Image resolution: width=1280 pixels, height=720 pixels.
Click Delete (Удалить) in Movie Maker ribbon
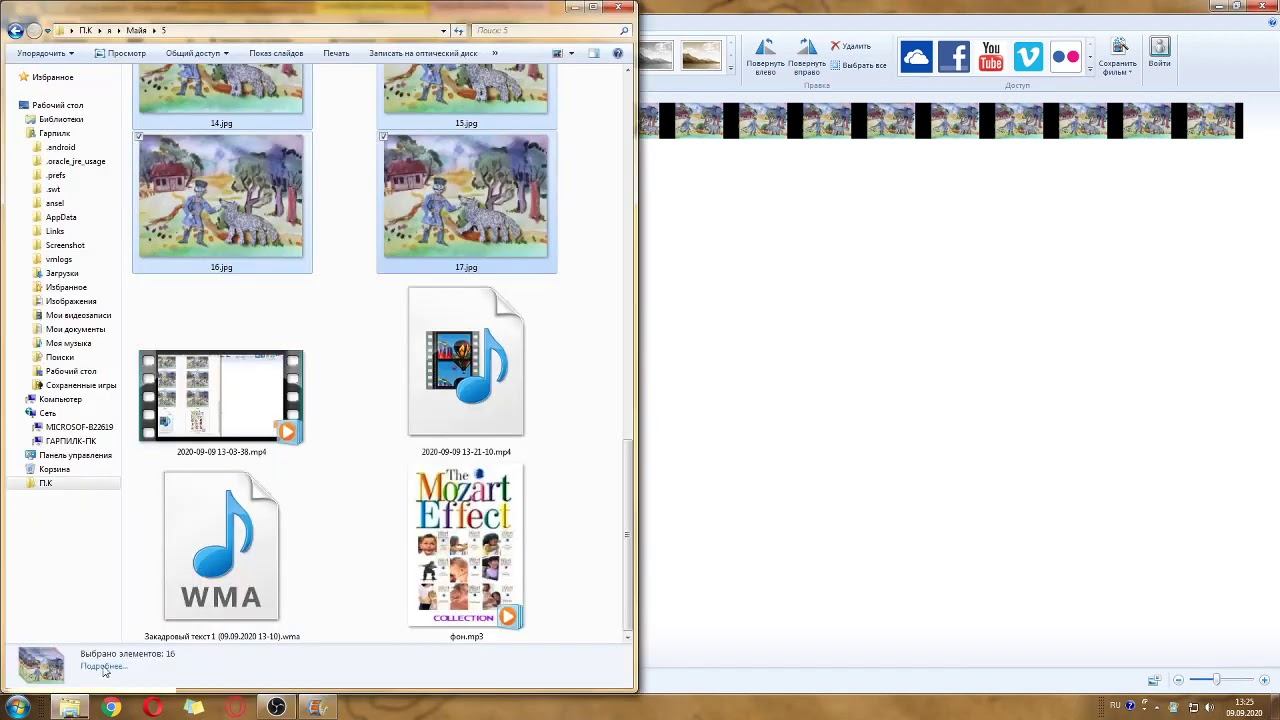point(851,46)
